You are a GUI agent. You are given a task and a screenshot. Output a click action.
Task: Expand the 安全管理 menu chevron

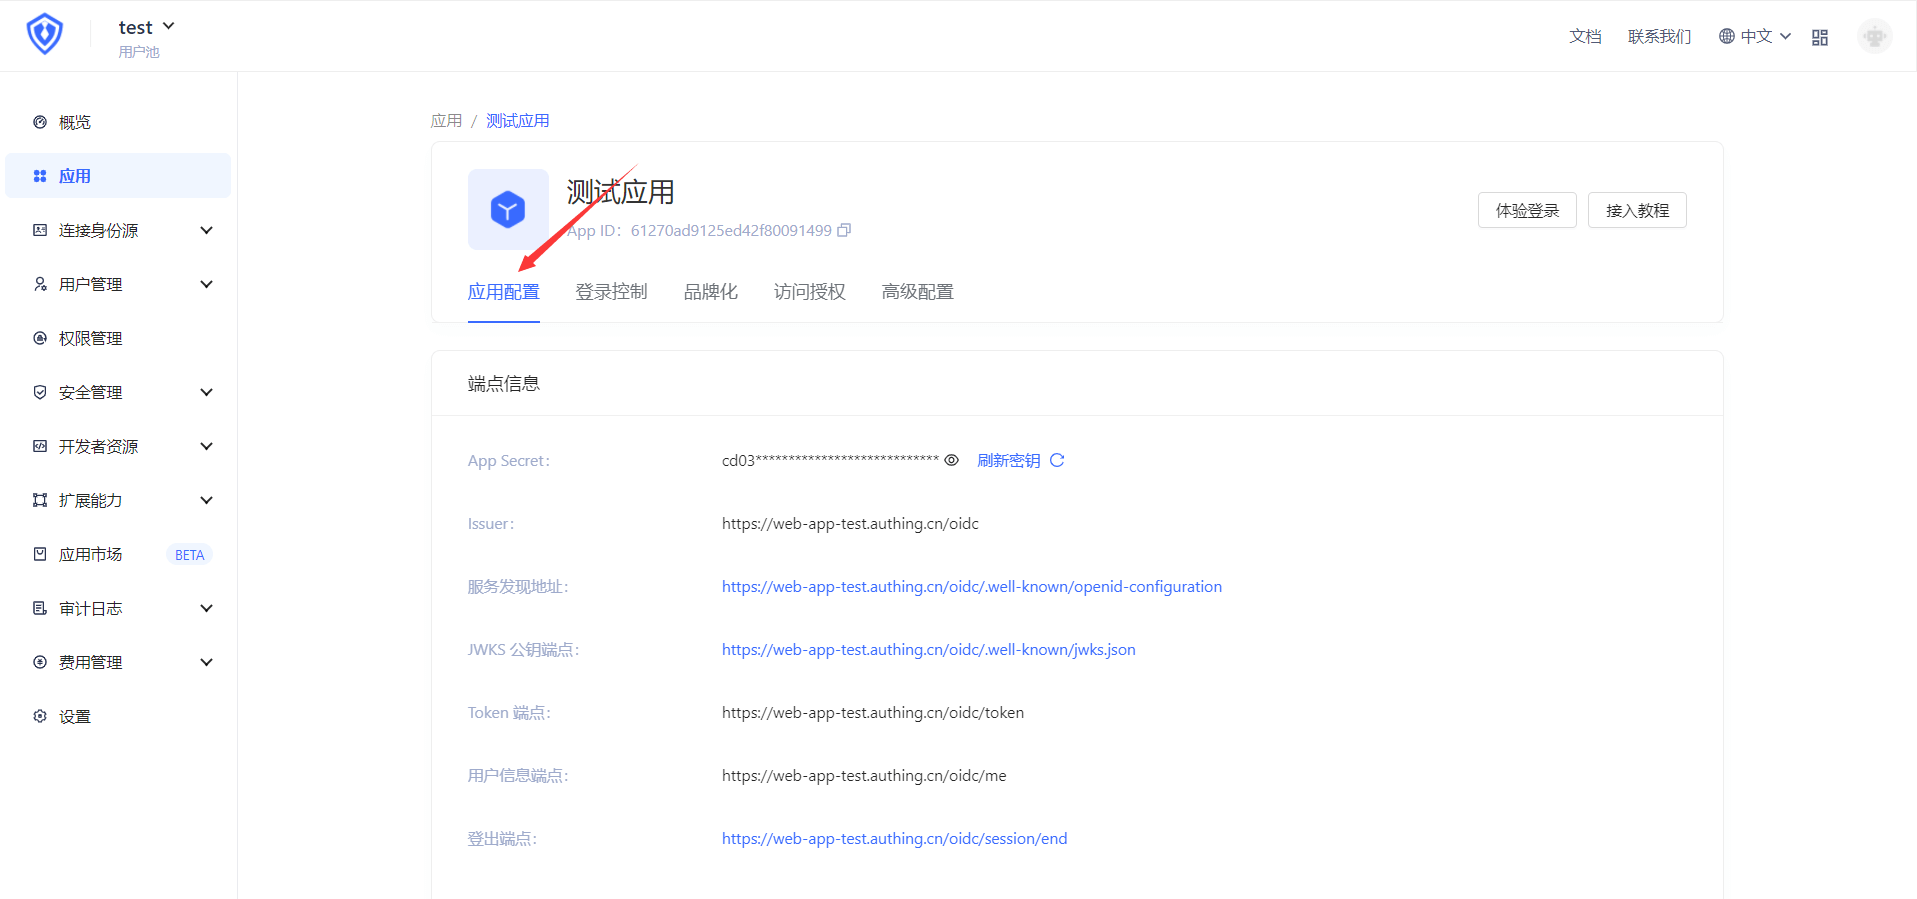coord(207,392)
